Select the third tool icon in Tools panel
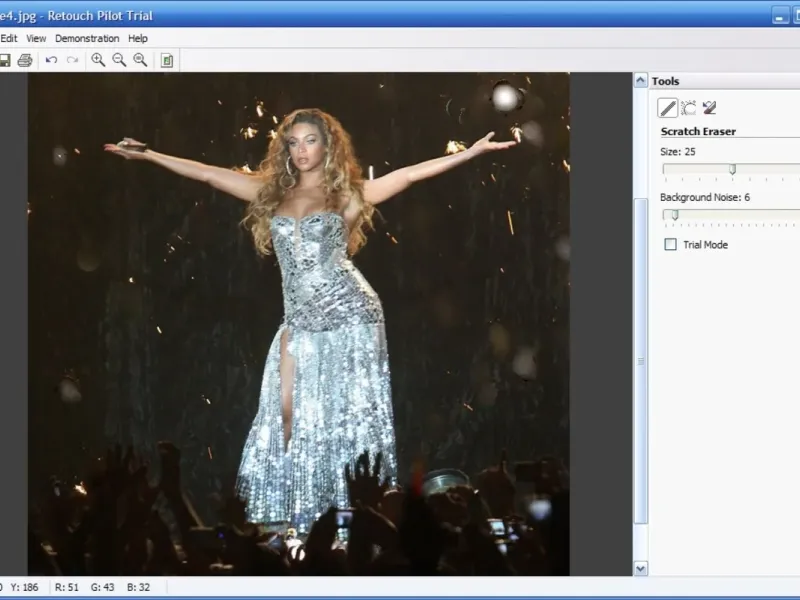The width and height of the screenshot is (800, 600). [709, 108]
